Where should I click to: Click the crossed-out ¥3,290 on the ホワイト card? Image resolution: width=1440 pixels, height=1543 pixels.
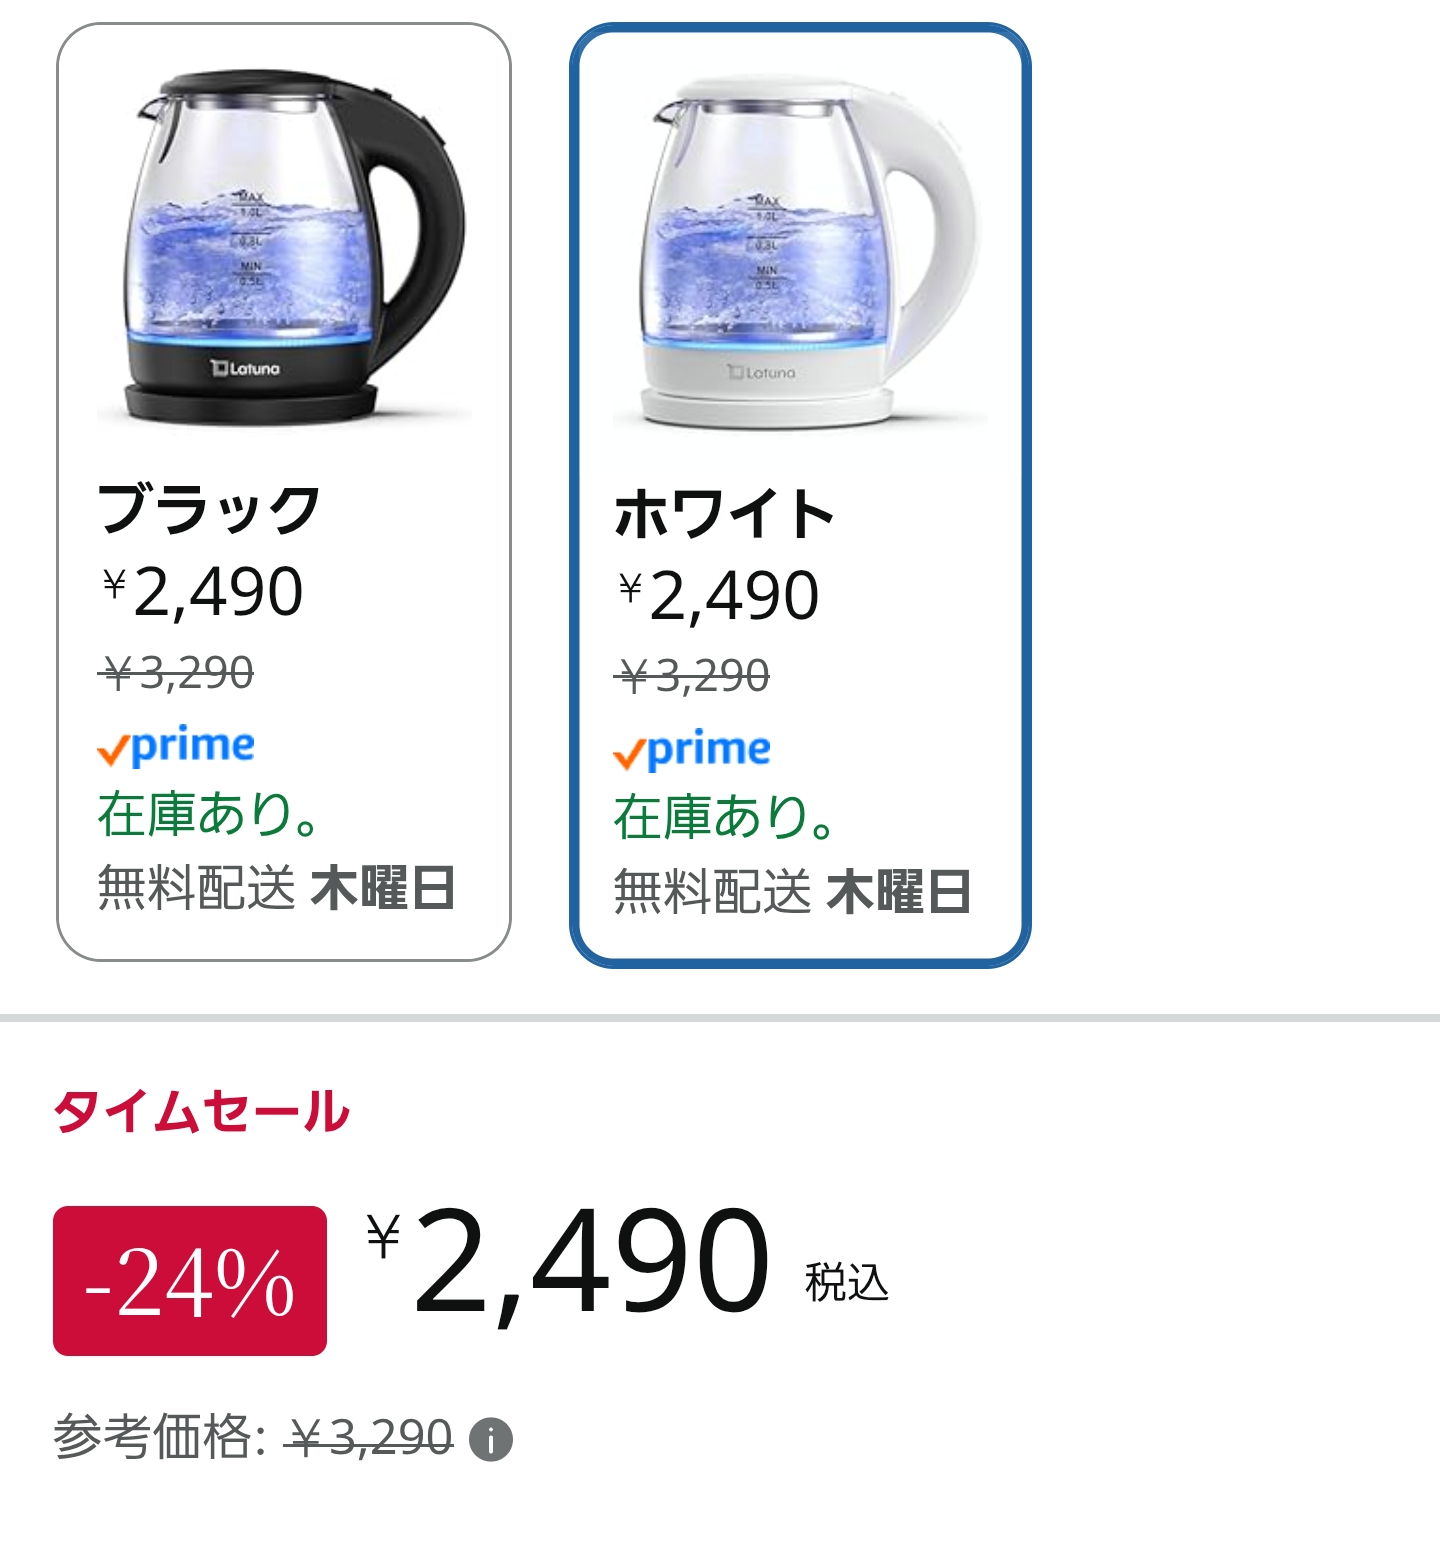click(x=692, y=677)
